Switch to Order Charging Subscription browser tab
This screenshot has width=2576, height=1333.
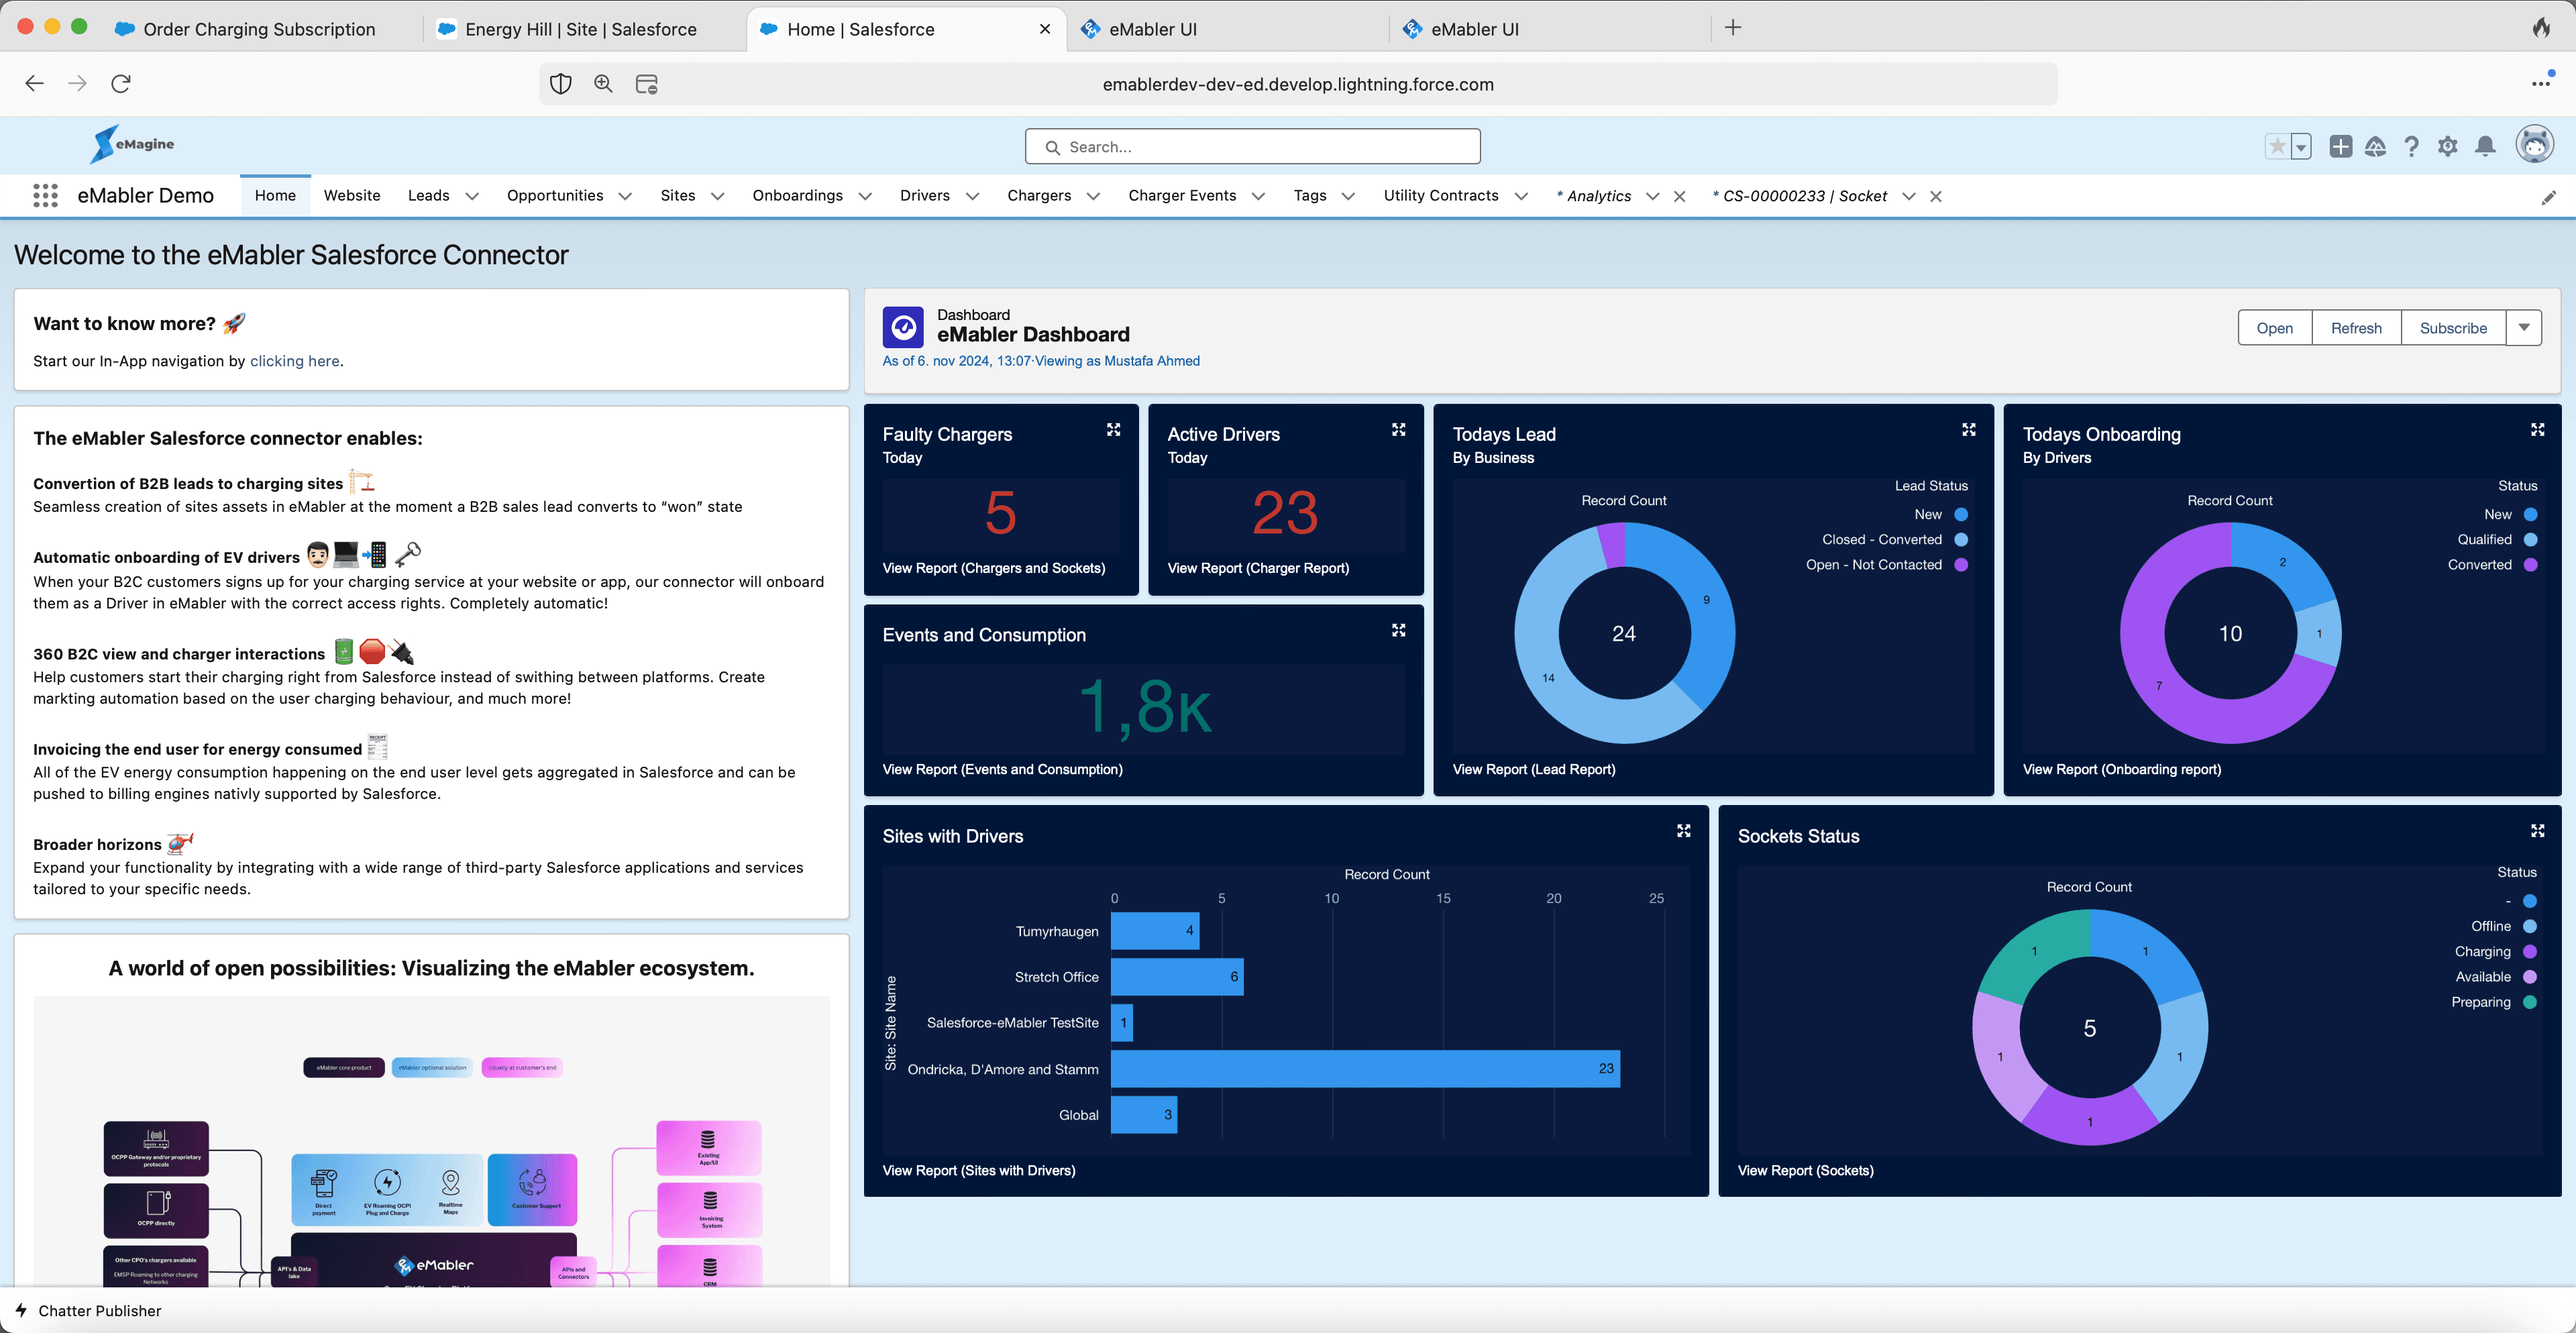point(259,29)
